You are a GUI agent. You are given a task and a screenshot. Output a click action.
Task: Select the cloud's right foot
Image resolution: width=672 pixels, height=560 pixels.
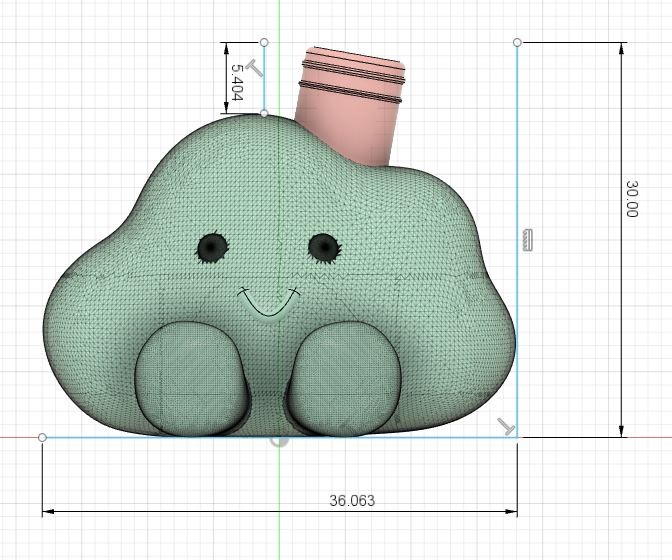pos(345,378)
